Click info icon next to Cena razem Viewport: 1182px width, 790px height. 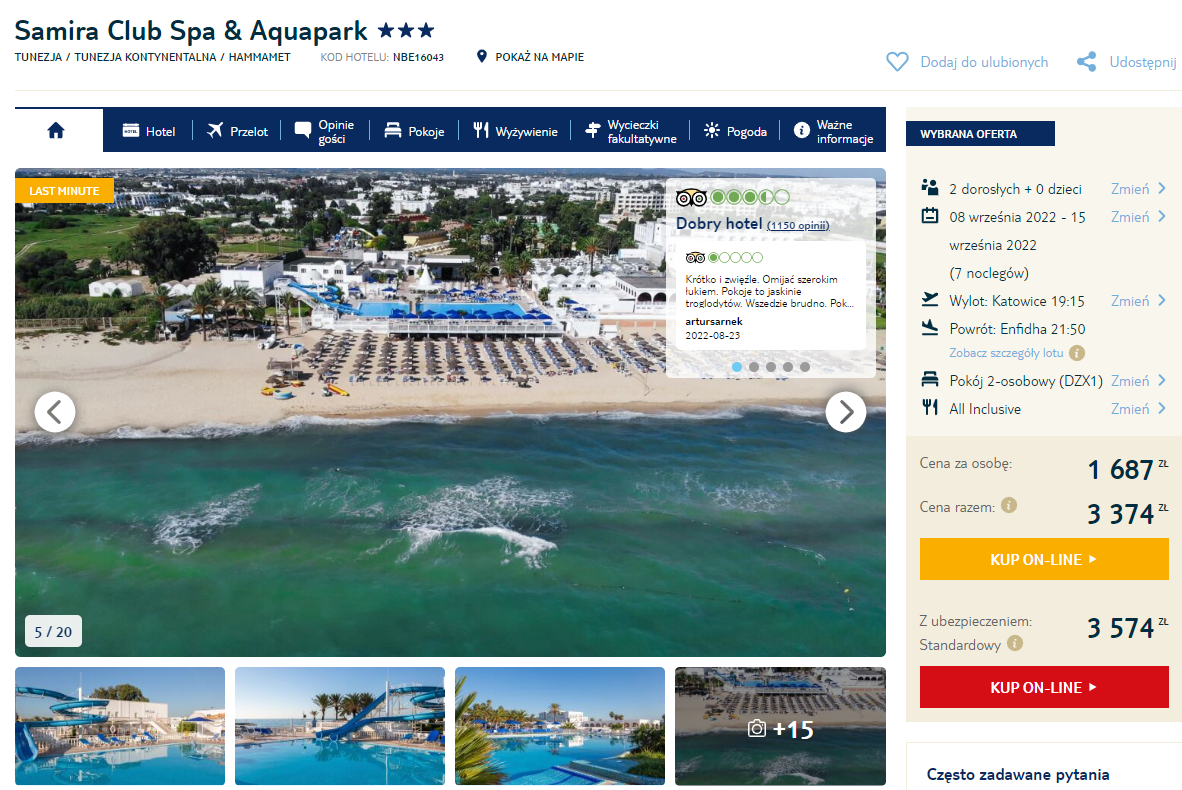point(1009,505)
